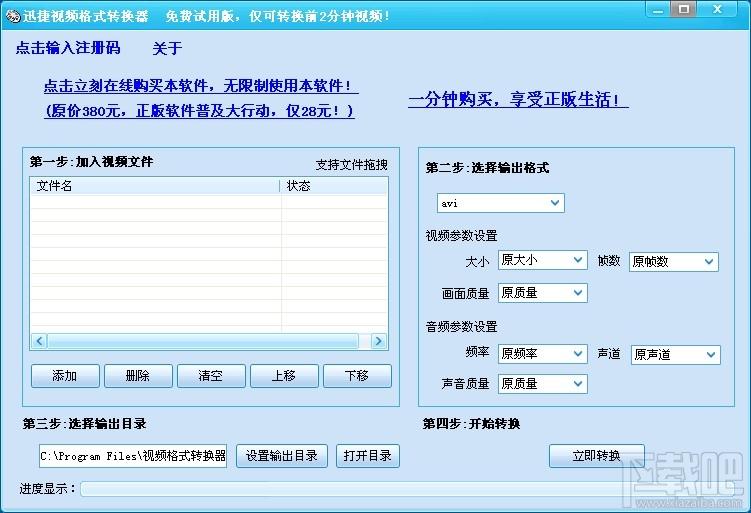Move file up with 上移 button
The width and height of the screenshot is (751, 513).
(x=284, y=376)
